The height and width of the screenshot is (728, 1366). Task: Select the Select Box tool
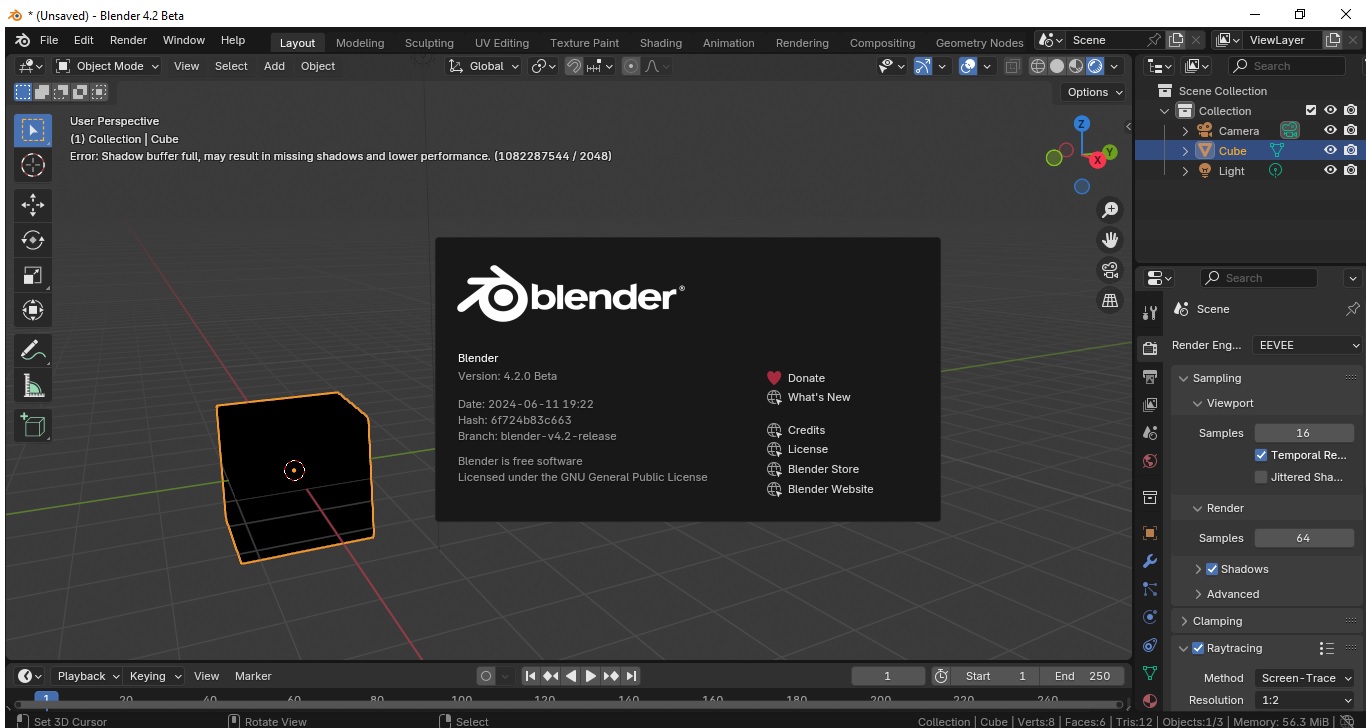(x=33, y=131)
